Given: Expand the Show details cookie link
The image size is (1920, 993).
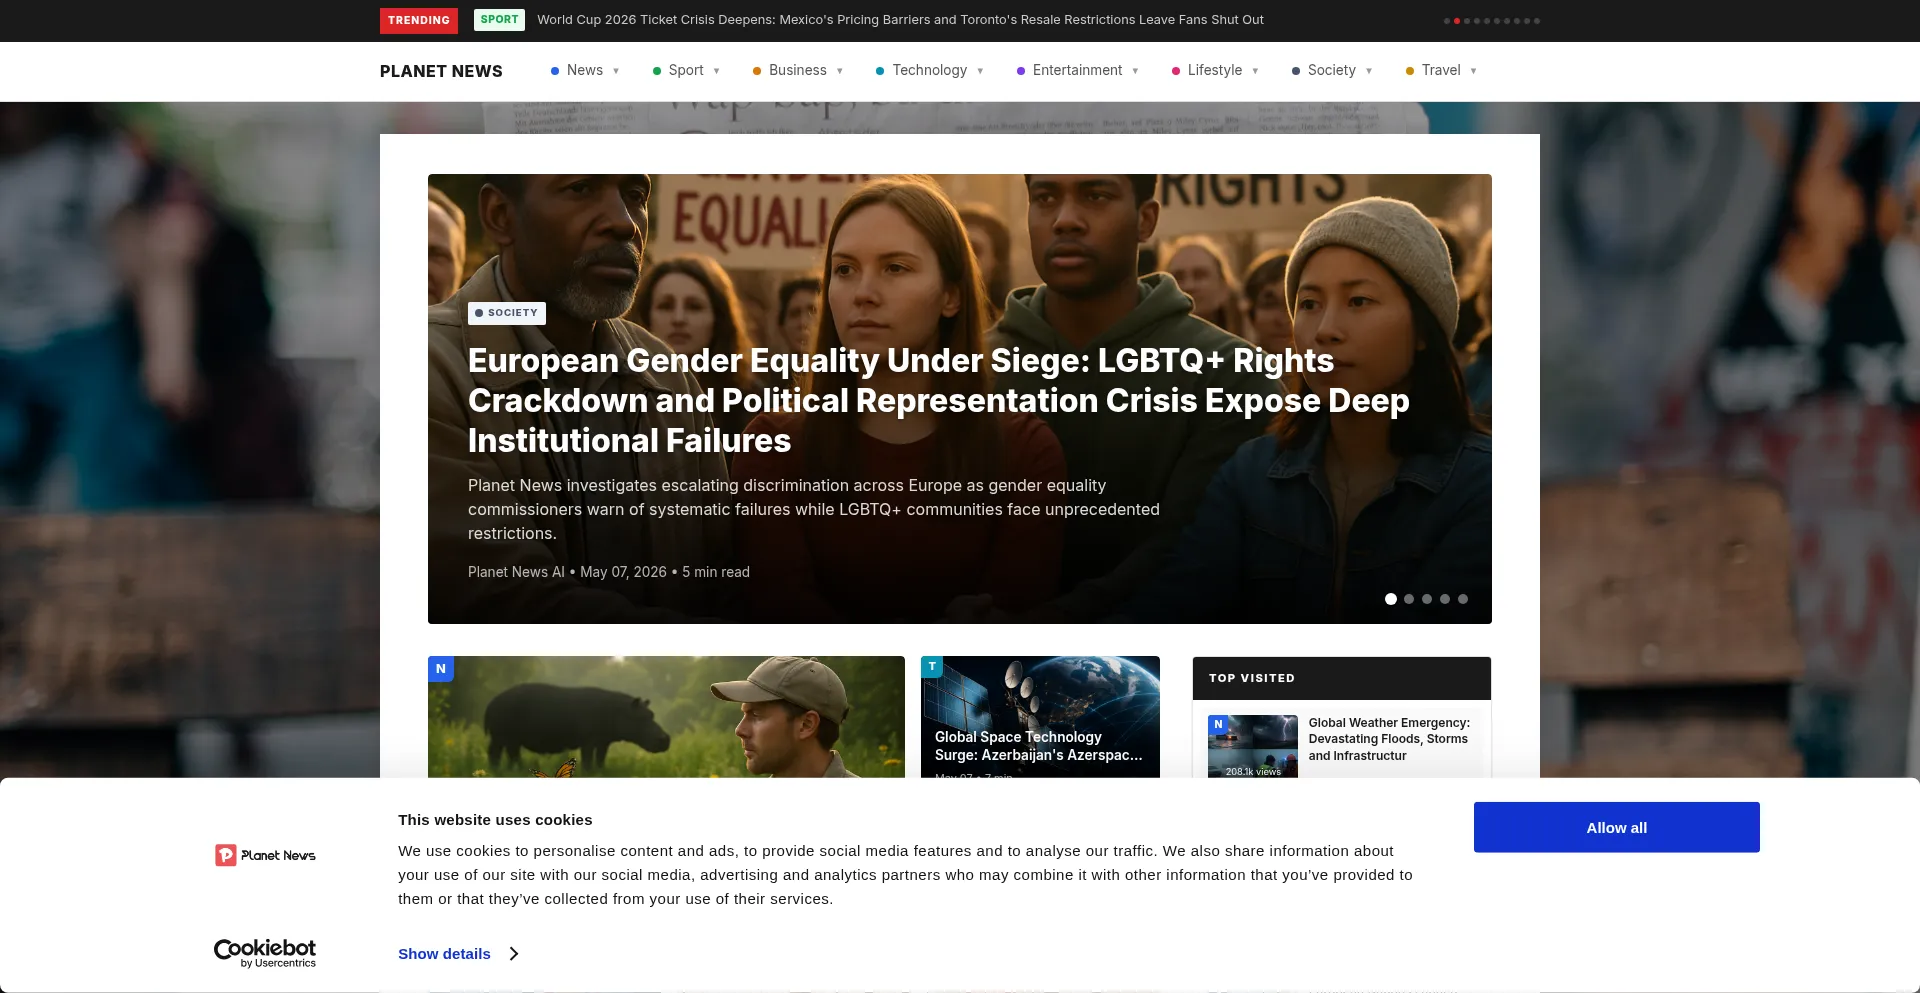Looking at the screenshot, I should pyautogui.click(x=458, y=954).
